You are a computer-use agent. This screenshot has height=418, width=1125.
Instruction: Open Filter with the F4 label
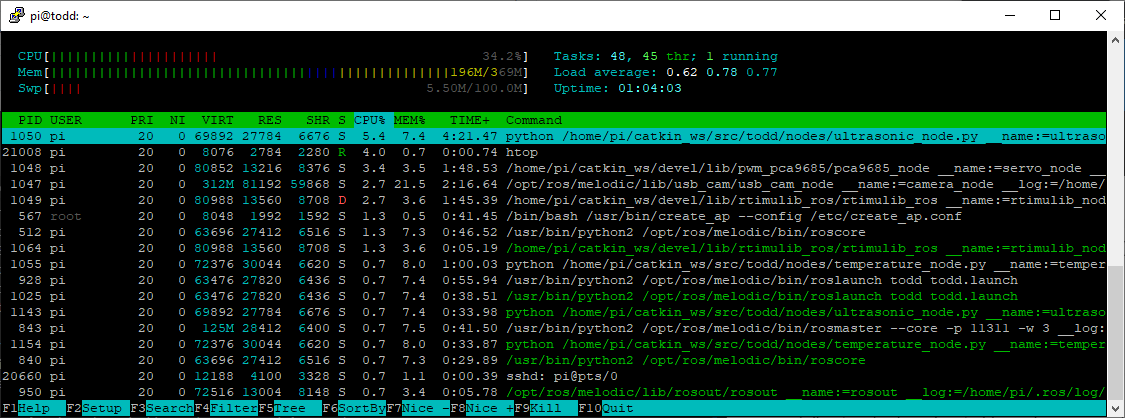point(226,409)
